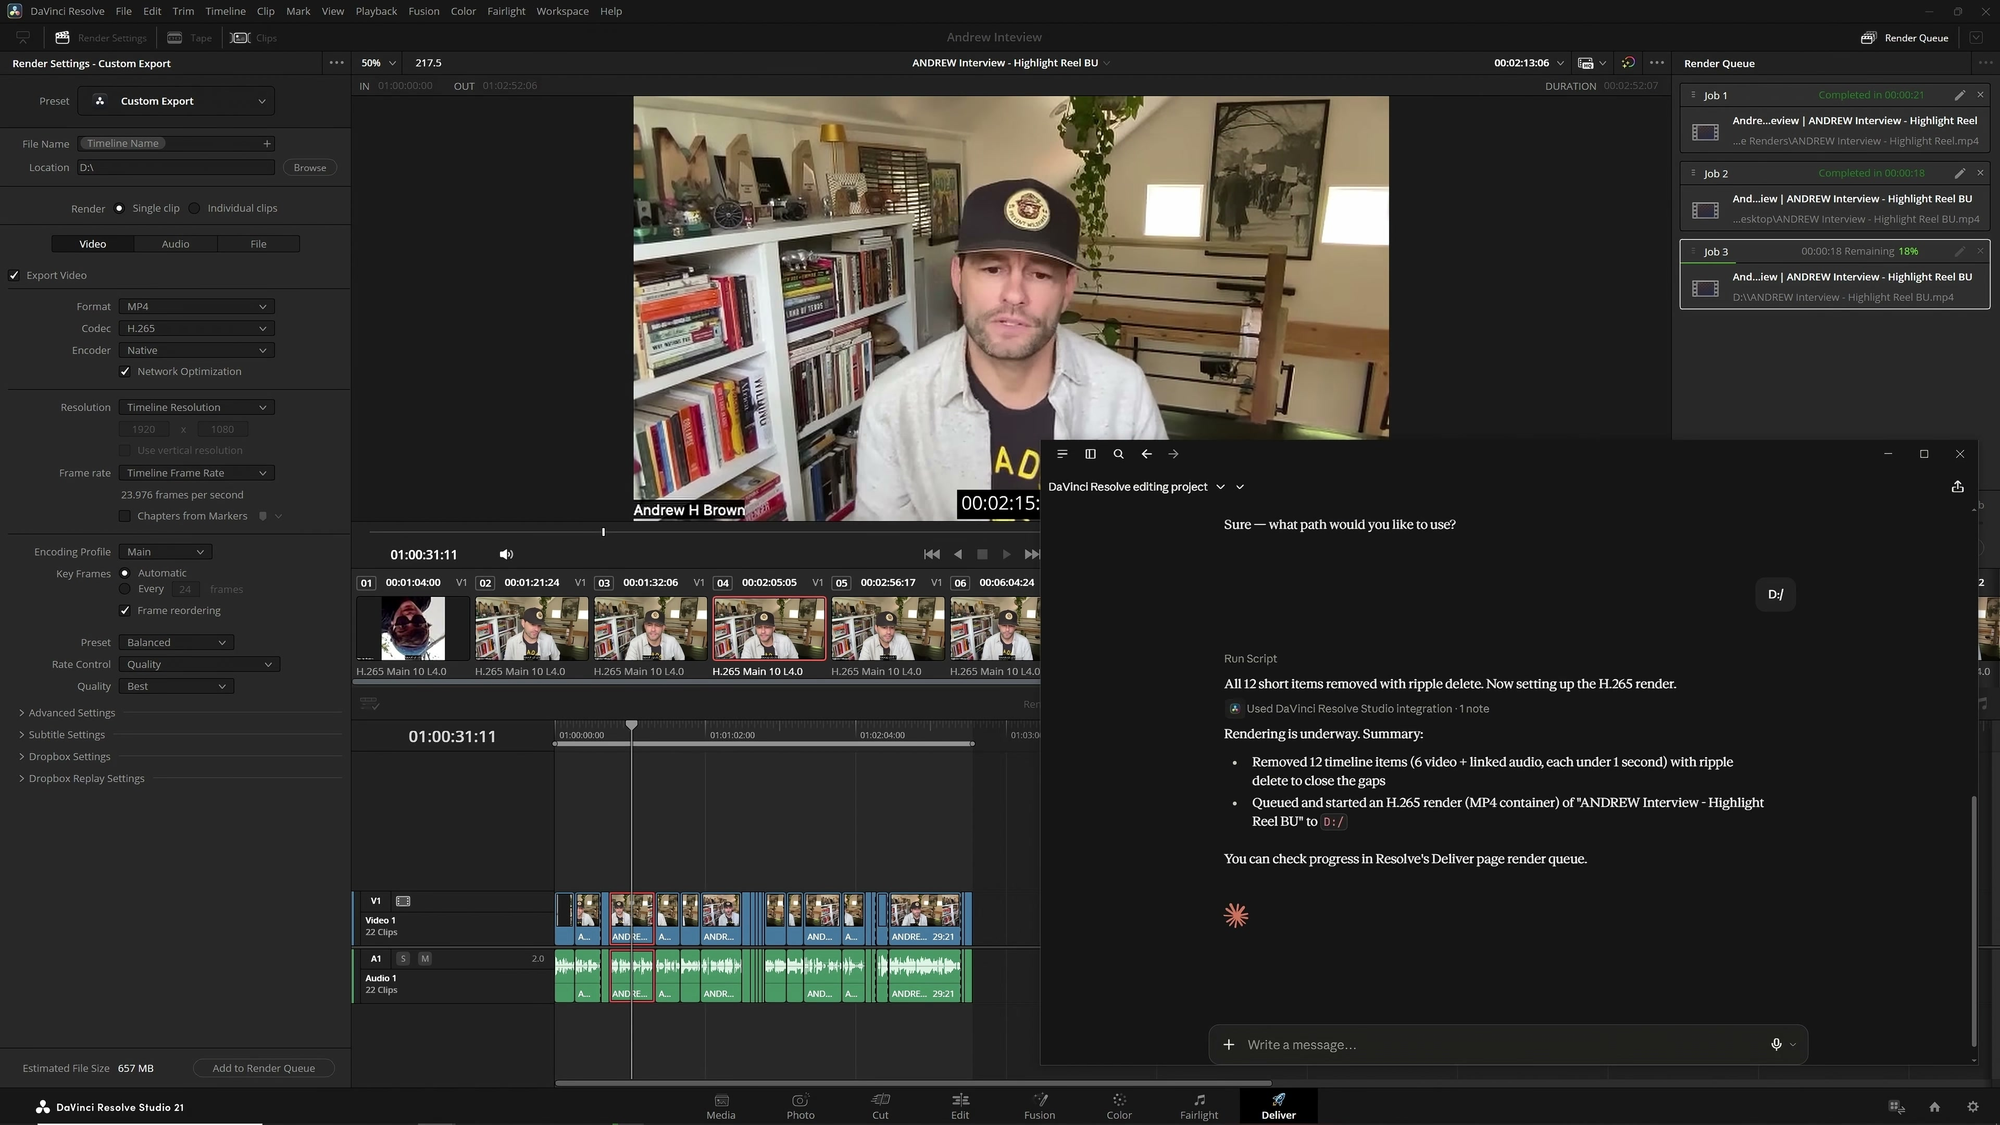Edit Job 1 with pencil icon
Viewport: 2000px width, 1125px height.
pyautogui.click(x=1959, y=95)
